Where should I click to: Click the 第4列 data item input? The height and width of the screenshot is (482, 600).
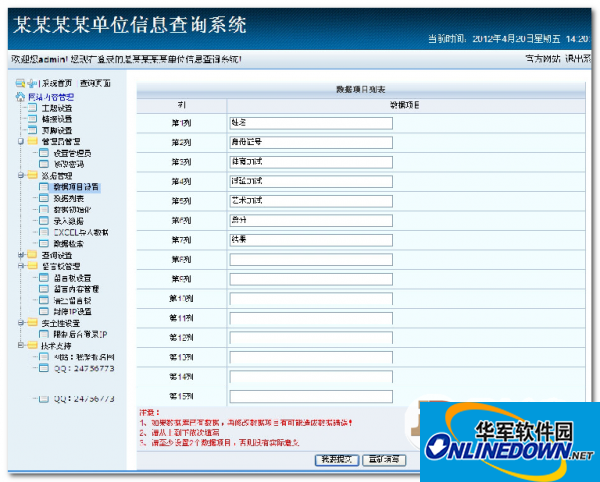point(311,181)
